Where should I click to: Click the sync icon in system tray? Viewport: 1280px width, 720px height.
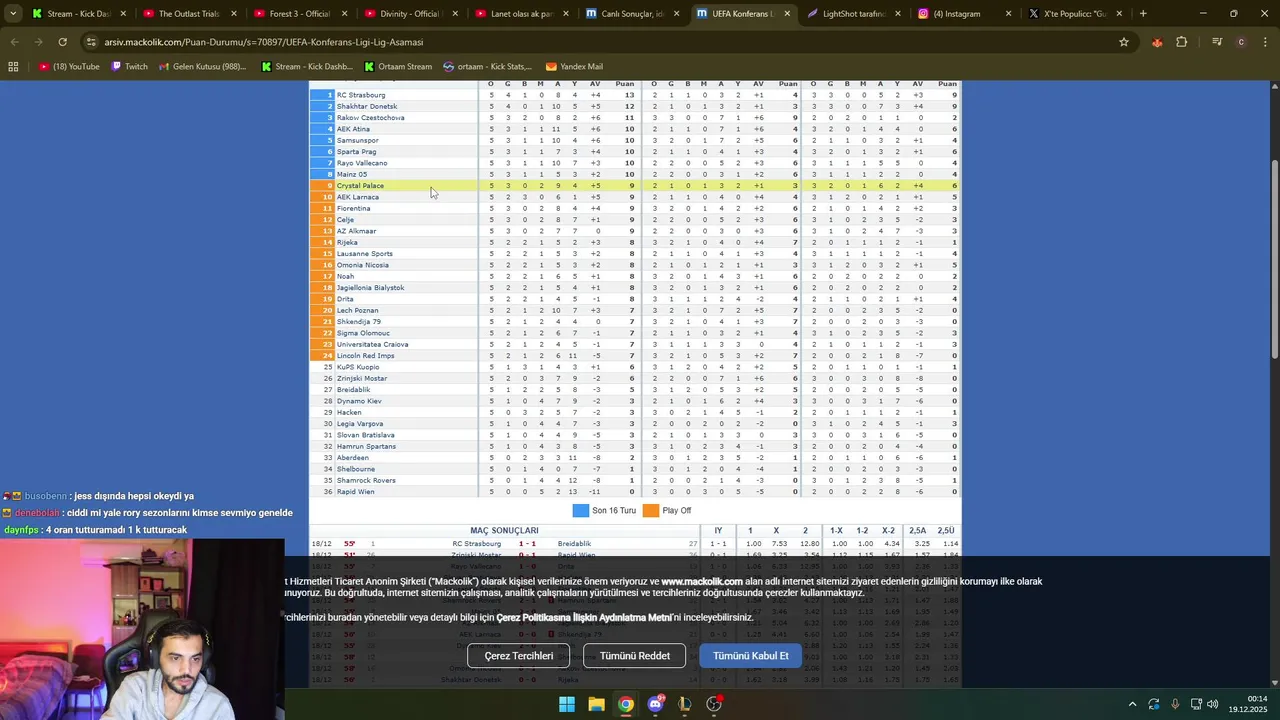(1154, 704)
